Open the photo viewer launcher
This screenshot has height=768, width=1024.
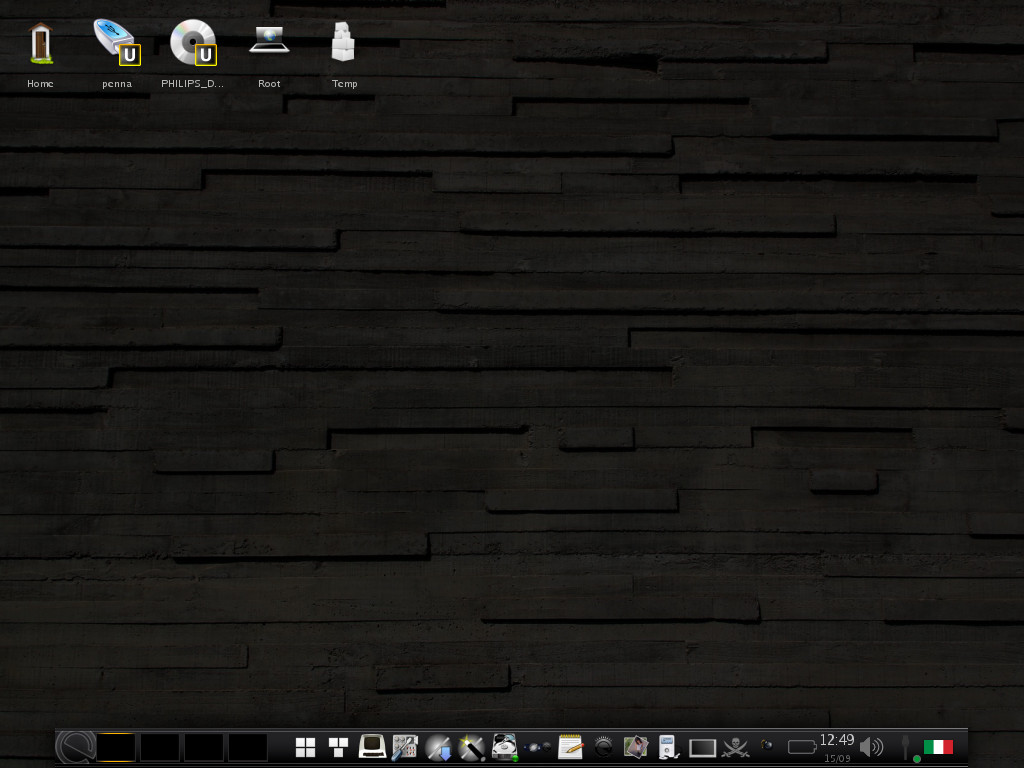[636, 747]
